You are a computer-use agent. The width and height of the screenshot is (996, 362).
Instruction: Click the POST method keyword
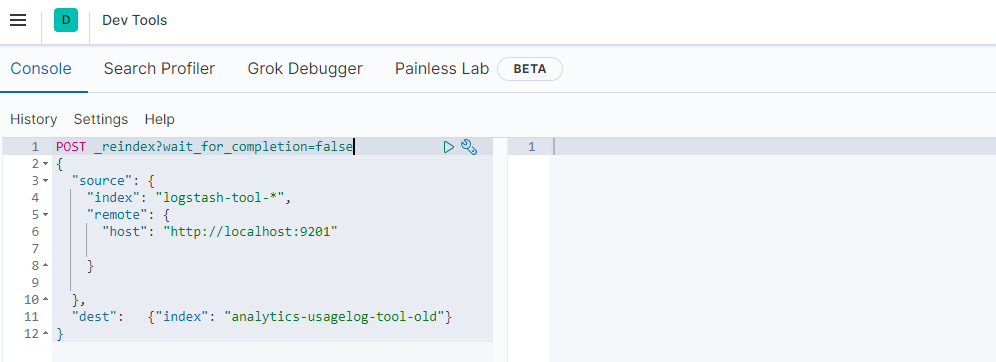pos(71,147)
